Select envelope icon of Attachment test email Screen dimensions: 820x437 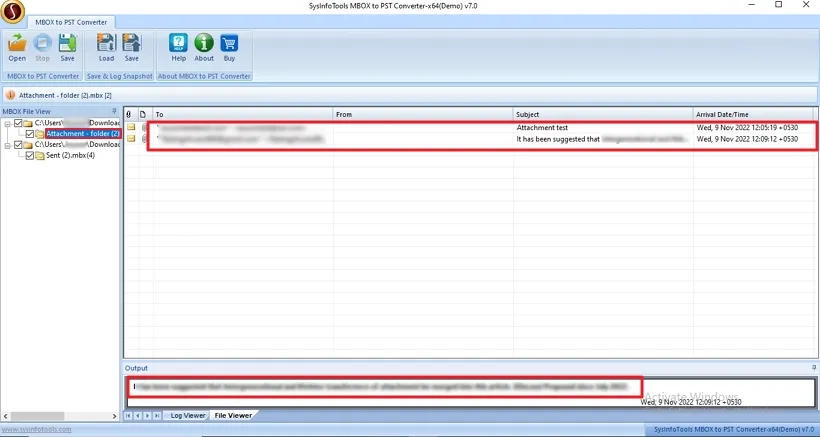[x=131, y=127]
